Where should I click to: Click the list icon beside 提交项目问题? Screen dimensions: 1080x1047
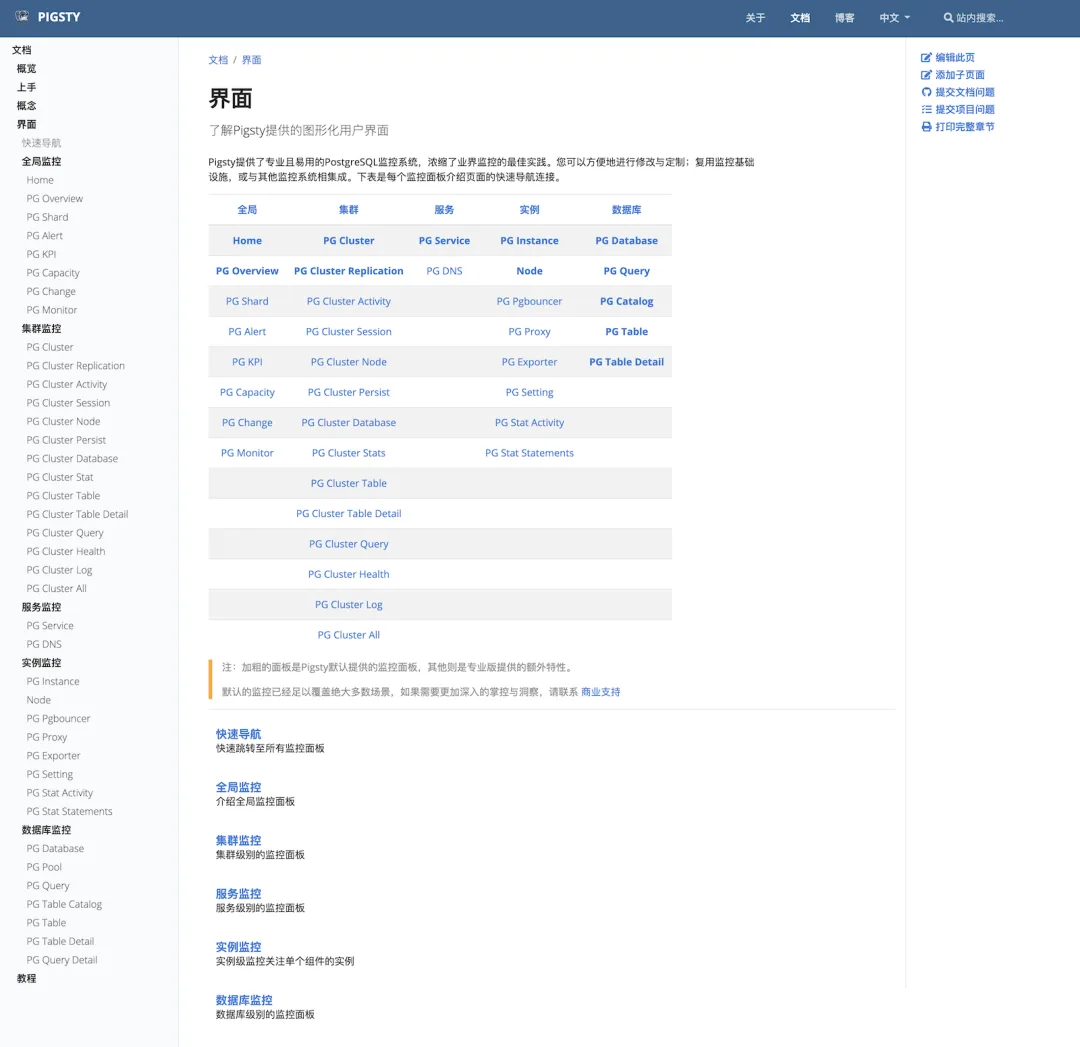[926, 110]
